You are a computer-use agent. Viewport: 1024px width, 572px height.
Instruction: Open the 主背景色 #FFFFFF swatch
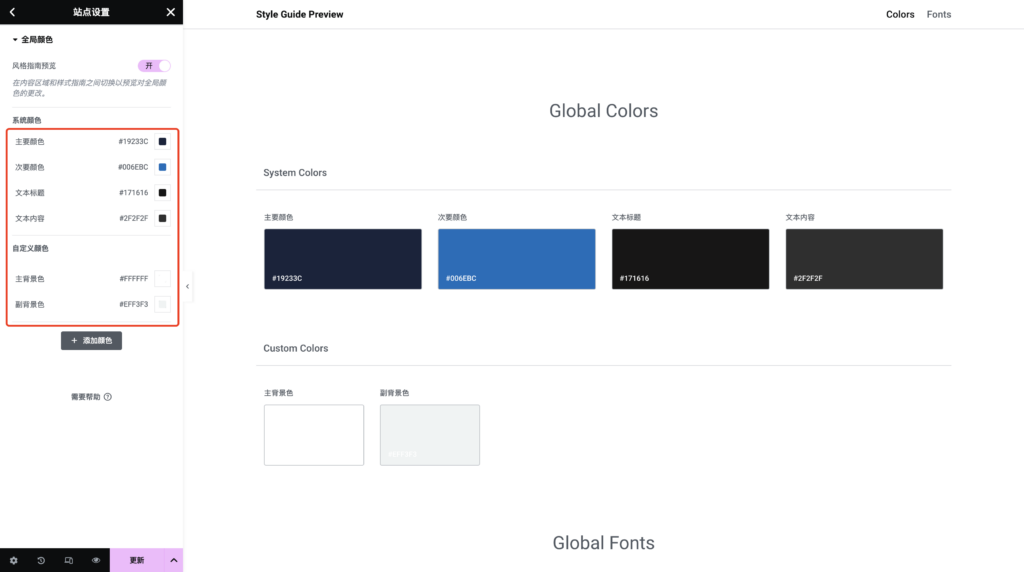pos(163,279)
